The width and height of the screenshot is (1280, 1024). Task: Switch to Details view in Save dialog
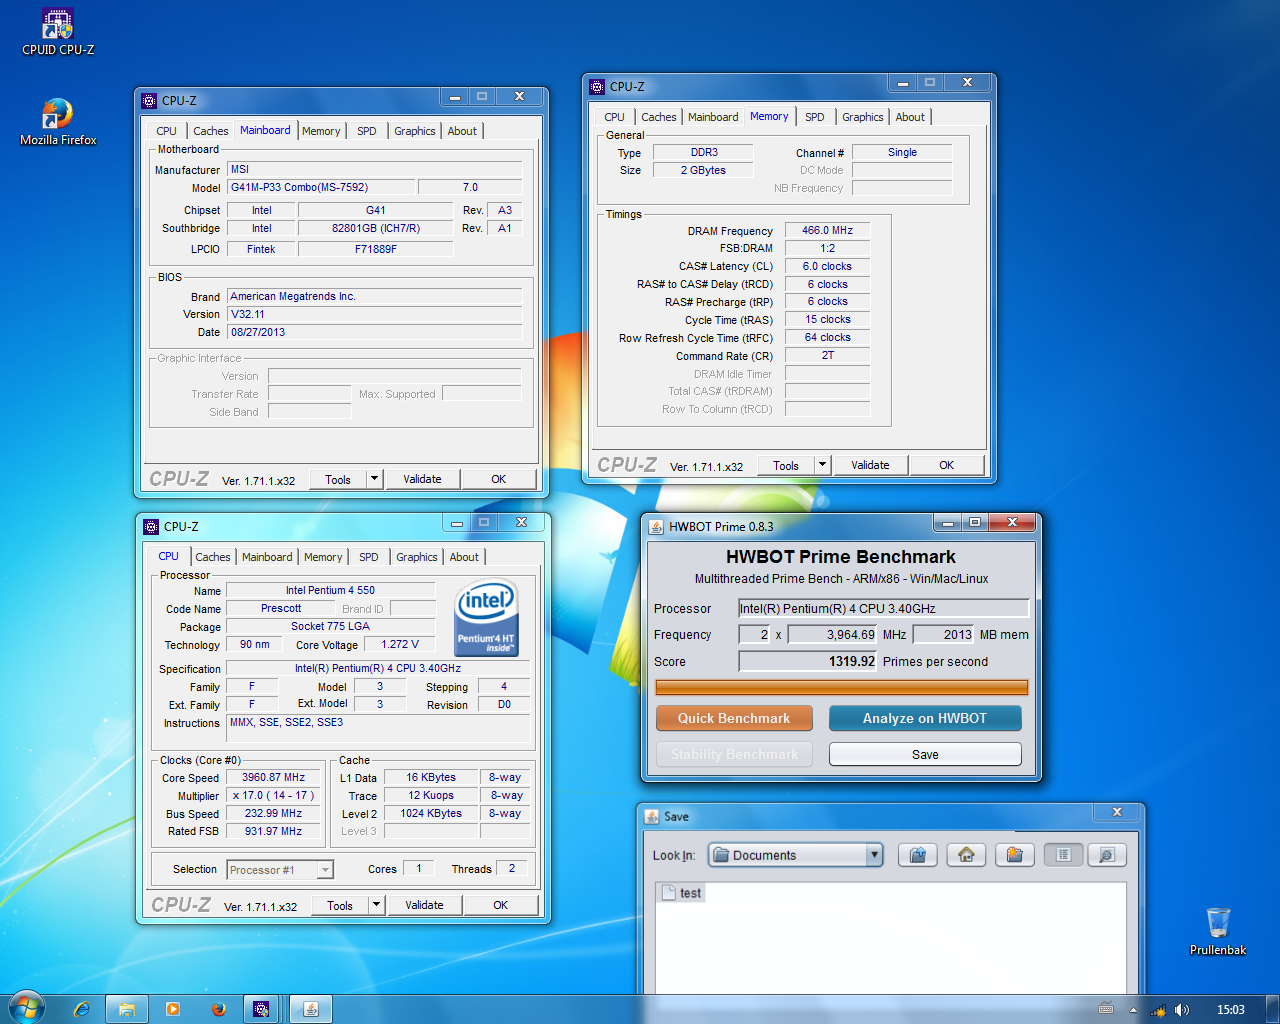pos(1107,855)
